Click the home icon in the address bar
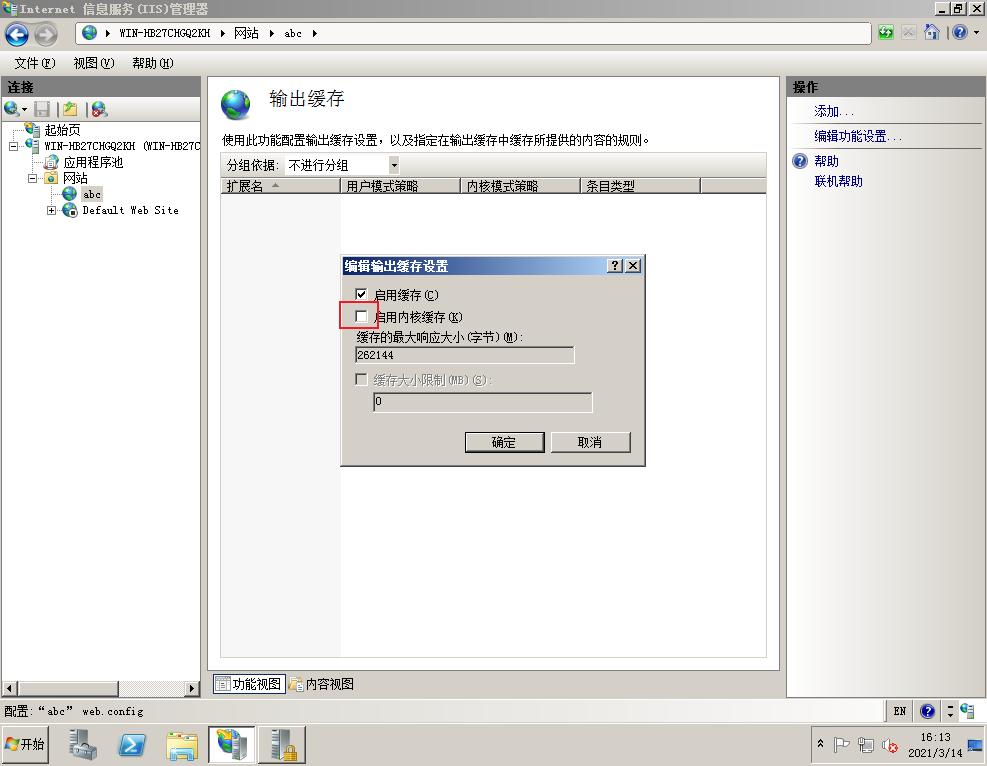Screen dimensions: 987x766 point(932,32)
